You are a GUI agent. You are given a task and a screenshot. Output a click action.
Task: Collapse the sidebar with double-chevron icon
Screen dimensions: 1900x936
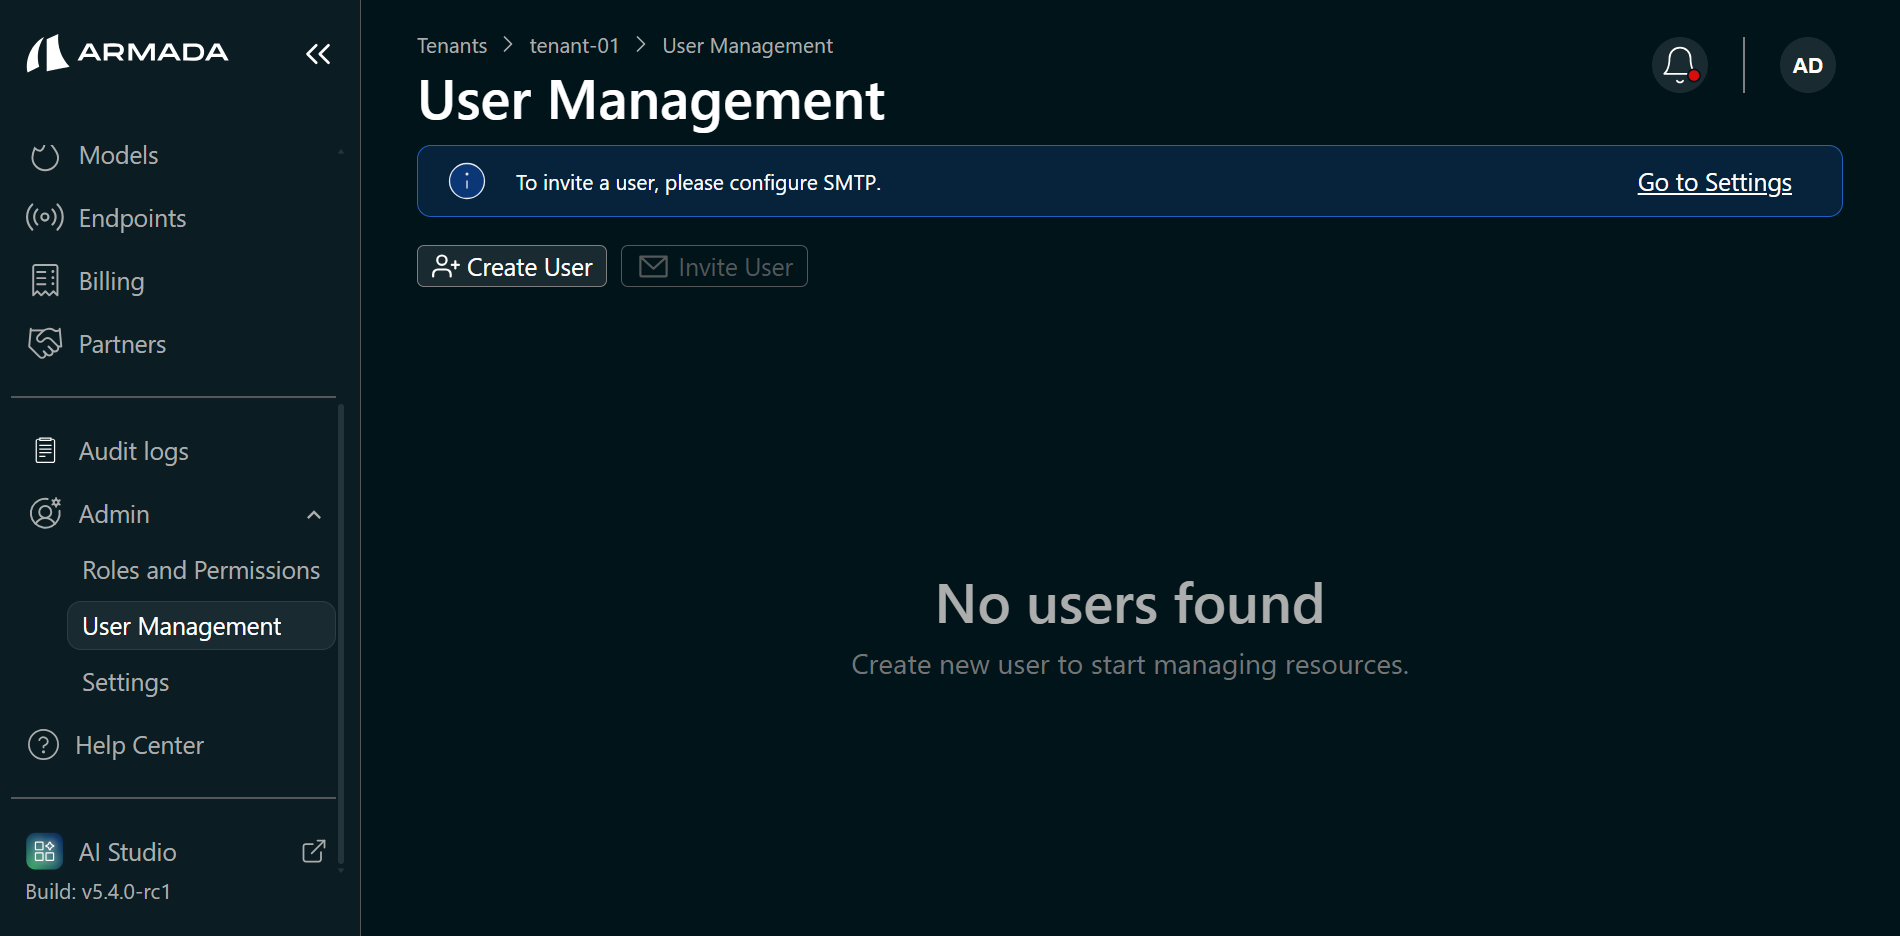pyautogui.click(x=318, y=54)
